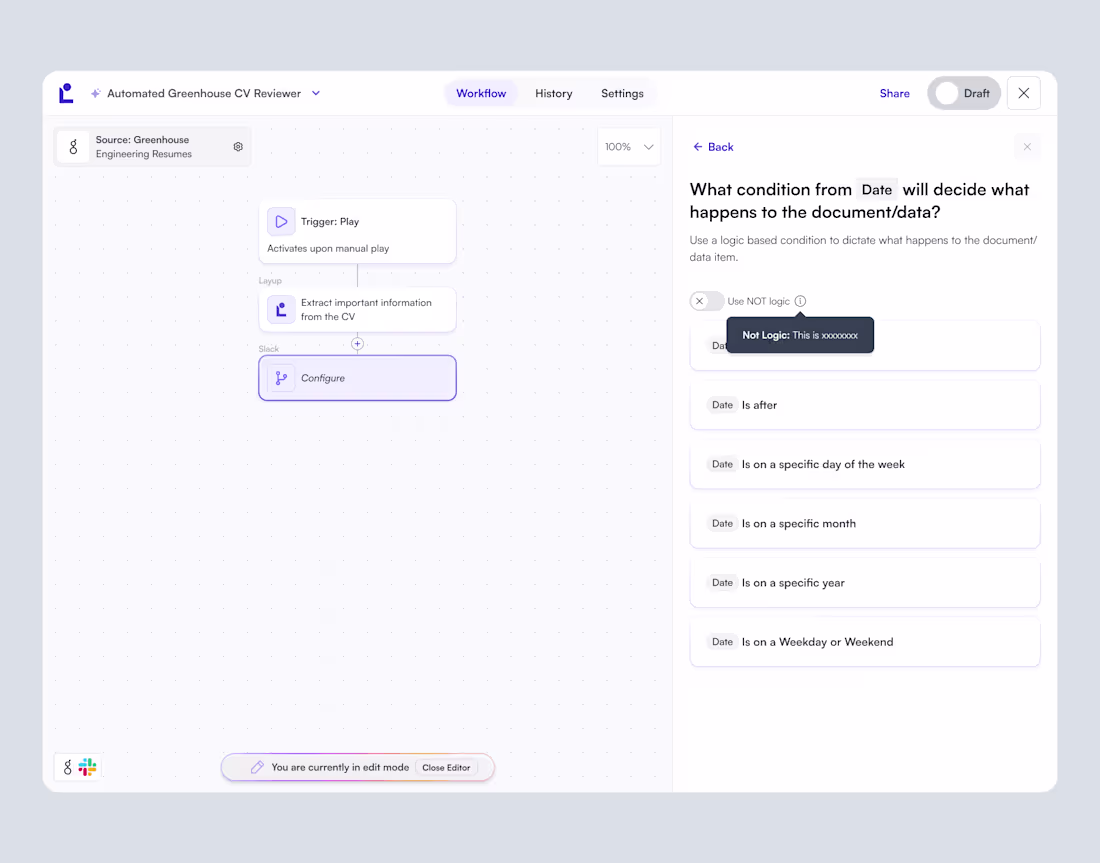The width and height of the screenshot is (1100, 863).
Task: Click the Play trigger icon in workflow
Action: tap(280, 221)
